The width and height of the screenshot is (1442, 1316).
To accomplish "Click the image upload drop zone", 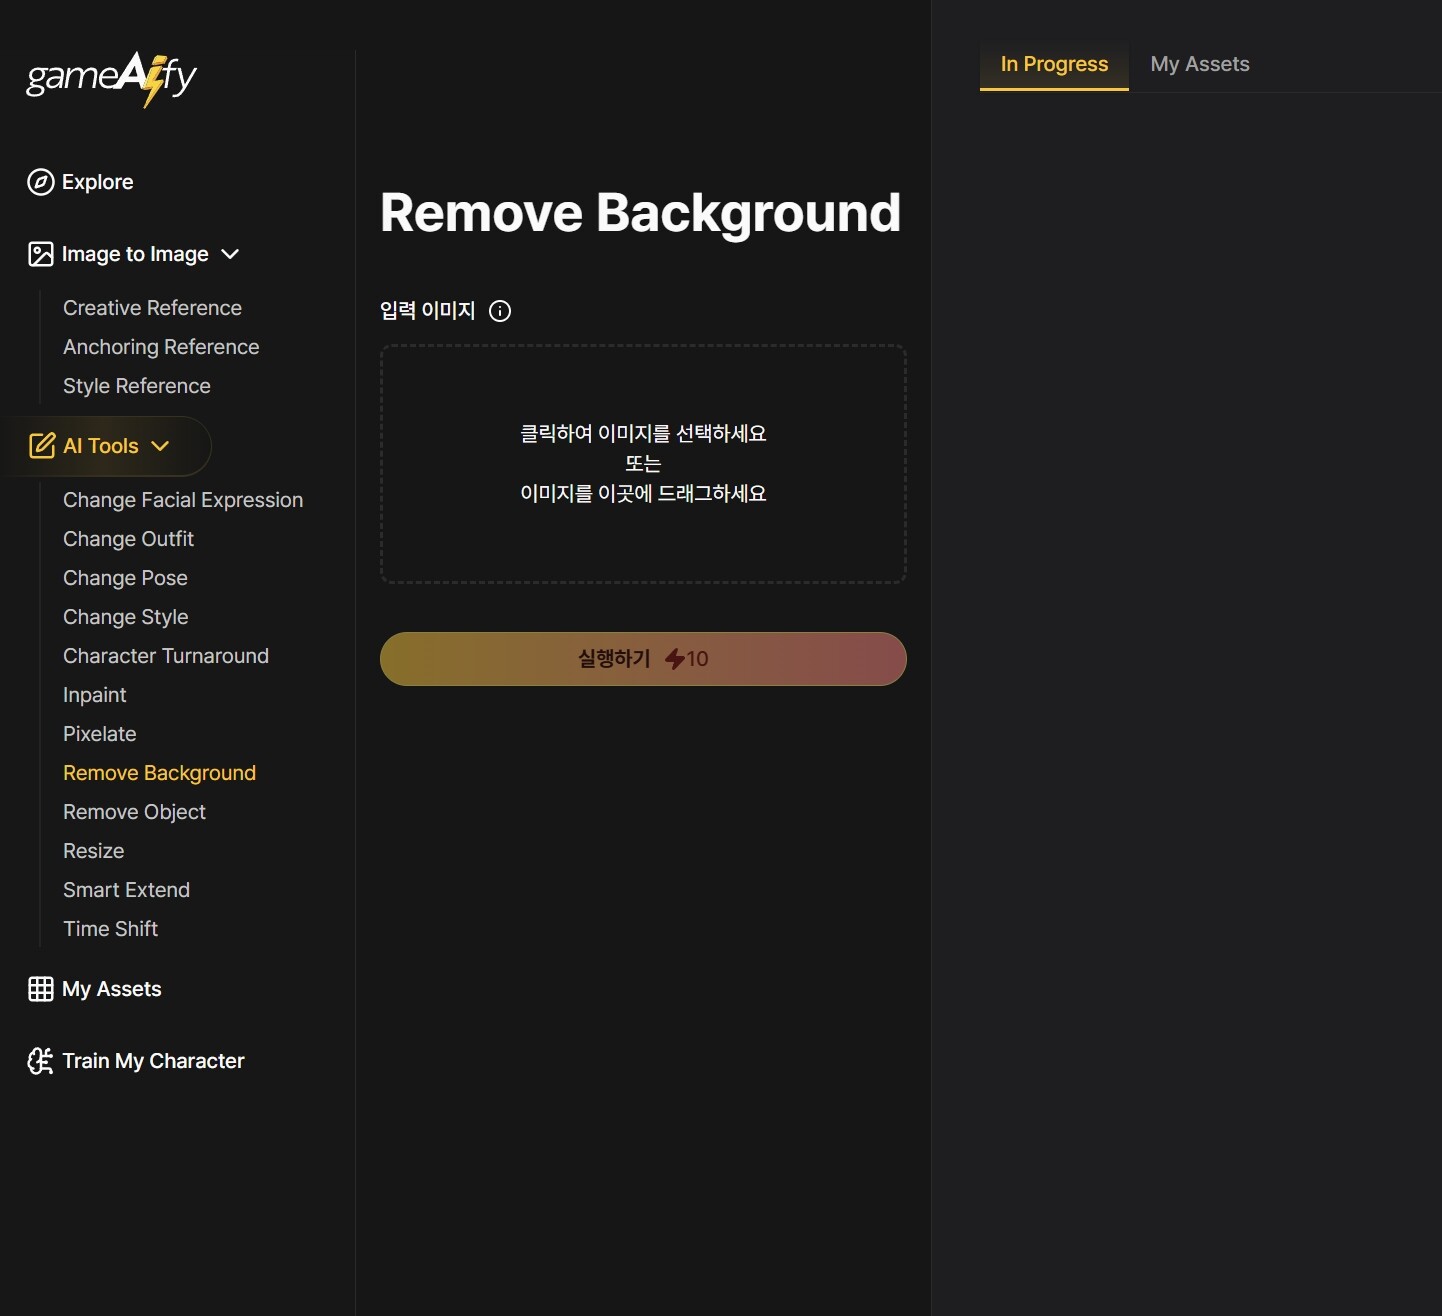I will pos(643,464).
